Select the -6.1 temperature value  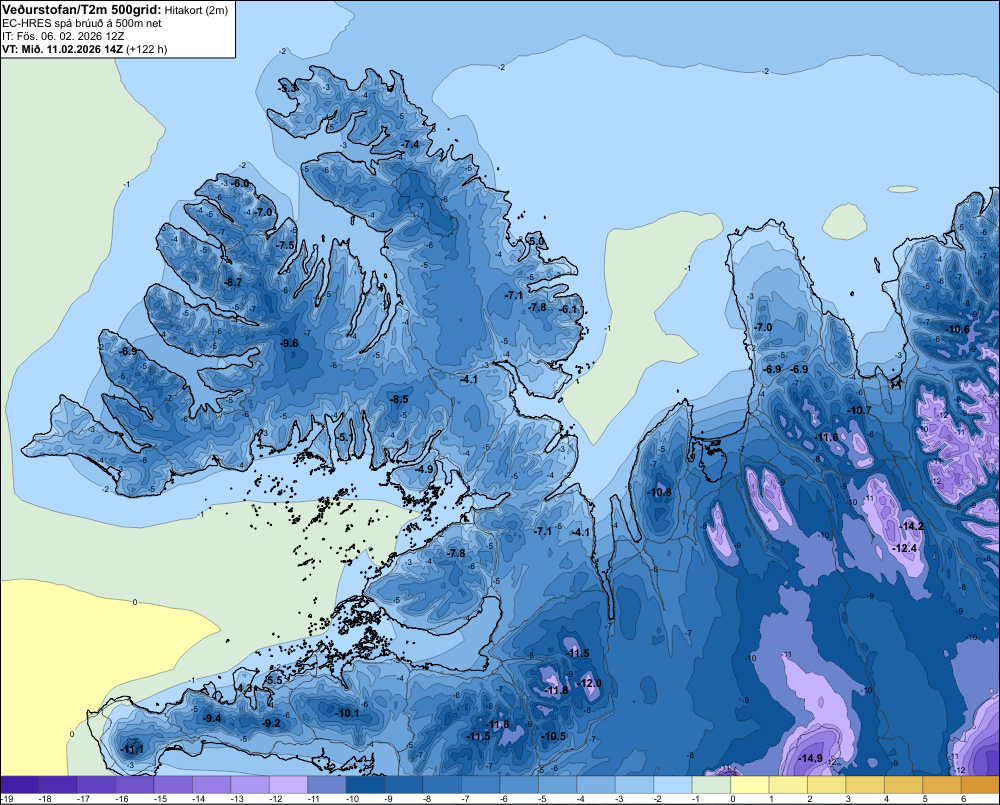point(568,309)
